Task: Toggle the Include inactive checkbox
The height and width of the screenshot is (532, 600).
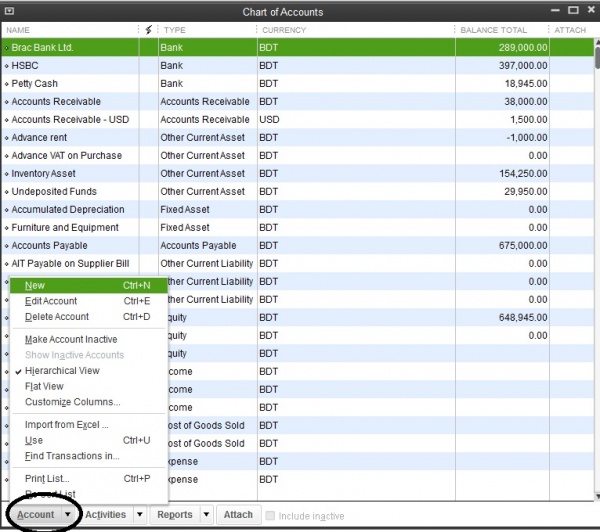Action: pyautogui.click(x=272, y=515)
